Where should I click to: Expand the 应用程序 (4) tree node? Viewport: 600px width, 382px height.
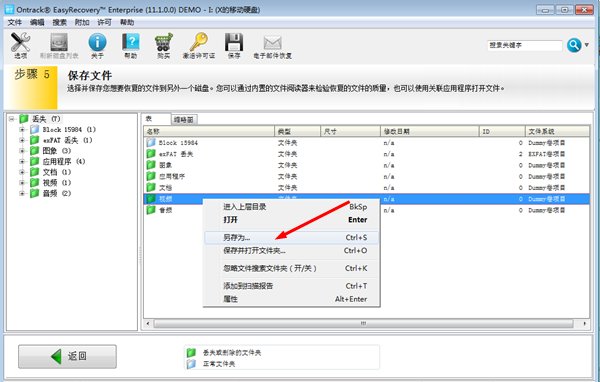point(22,162)
